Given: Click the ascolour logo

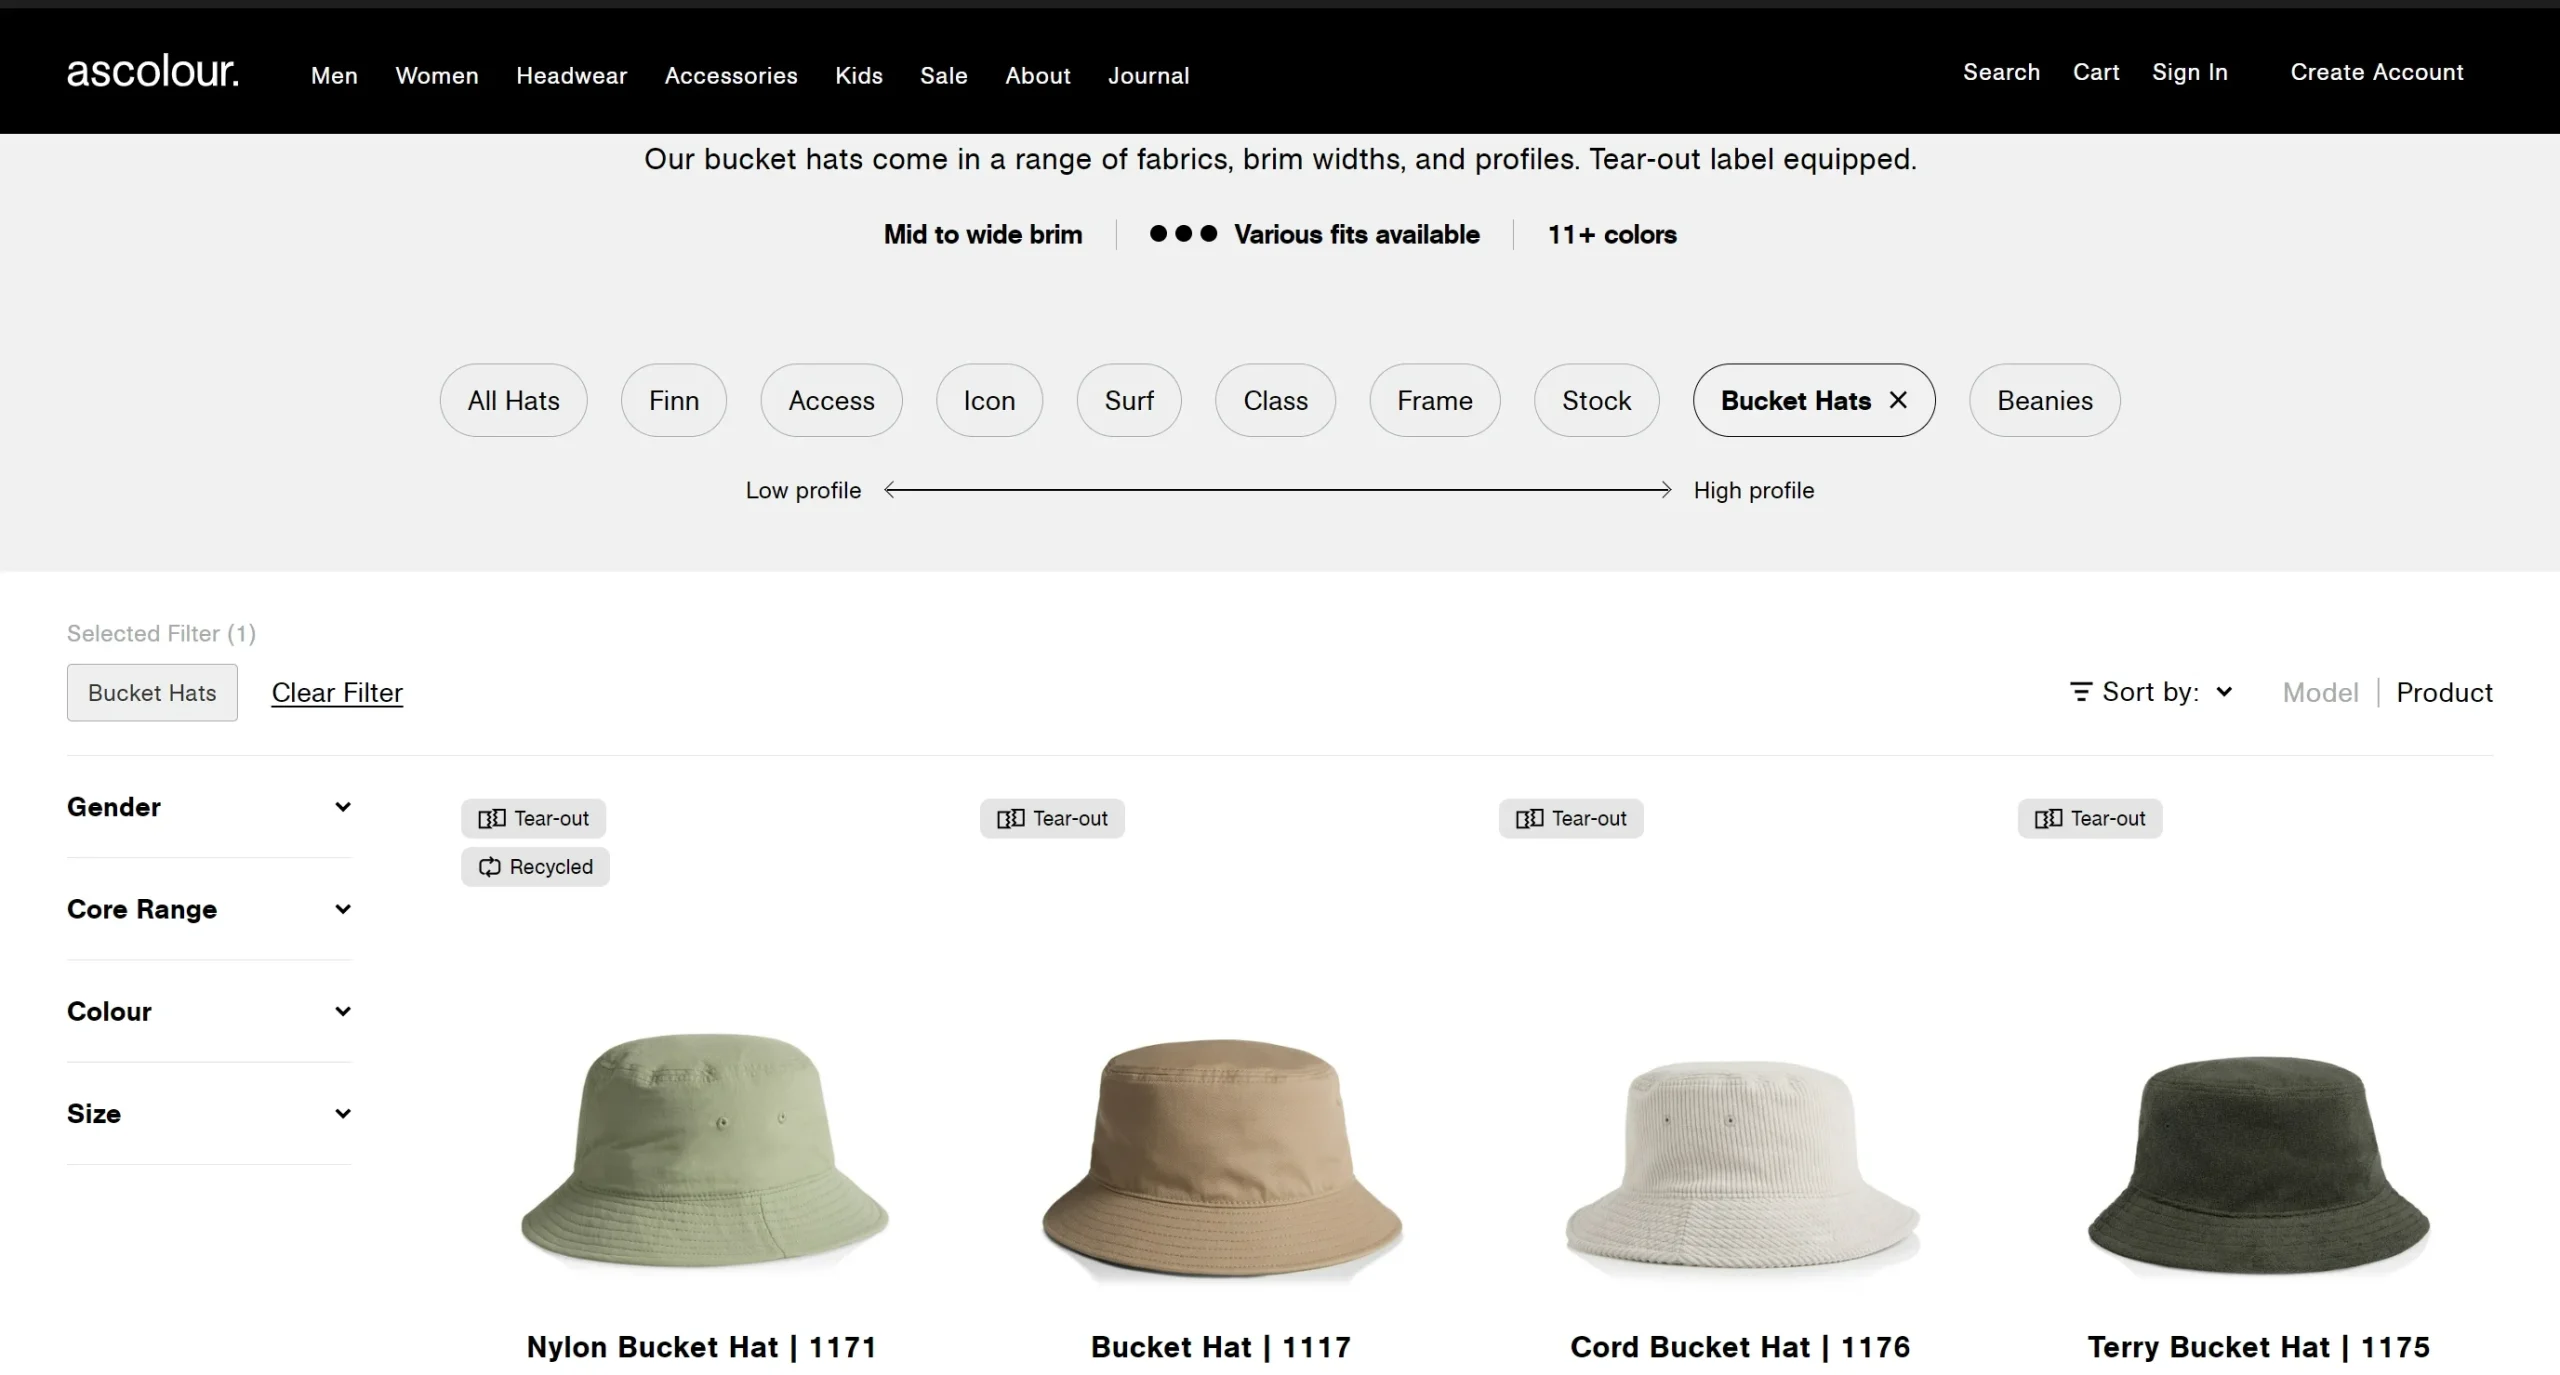Looking at the screenshot, I should pos(152,72).
